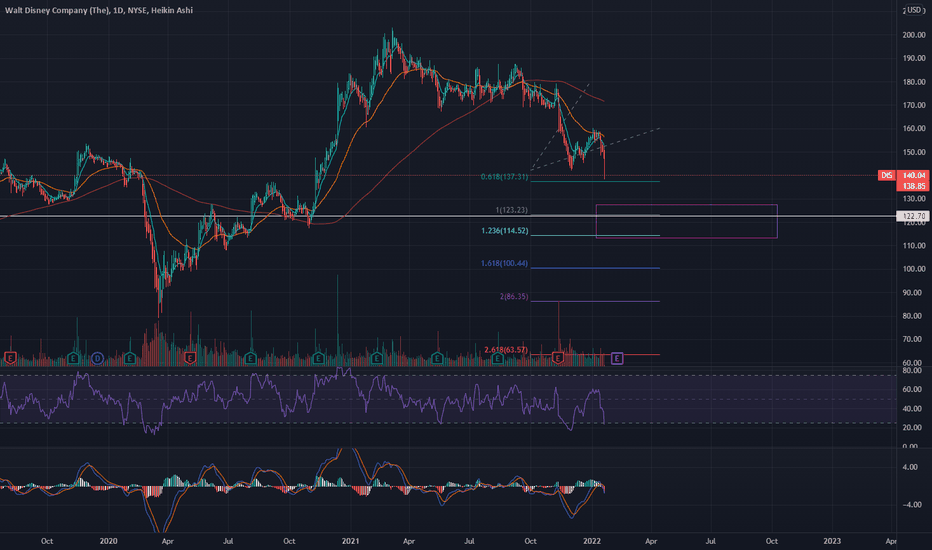The height and width of the screenshot is (550, 932).
Task: Open the November 2020 green earnings marker
Action: point(318,358)
